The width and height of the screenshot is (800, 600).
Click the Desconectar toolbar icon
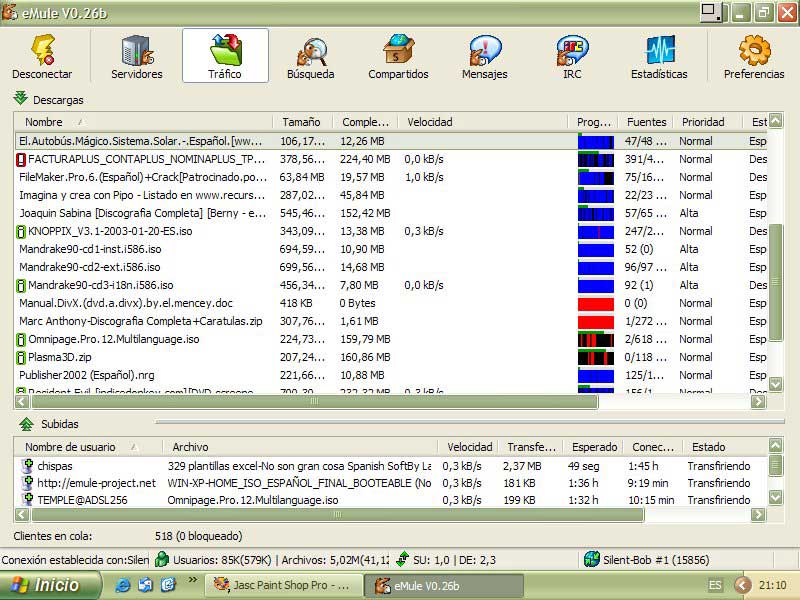42,56
